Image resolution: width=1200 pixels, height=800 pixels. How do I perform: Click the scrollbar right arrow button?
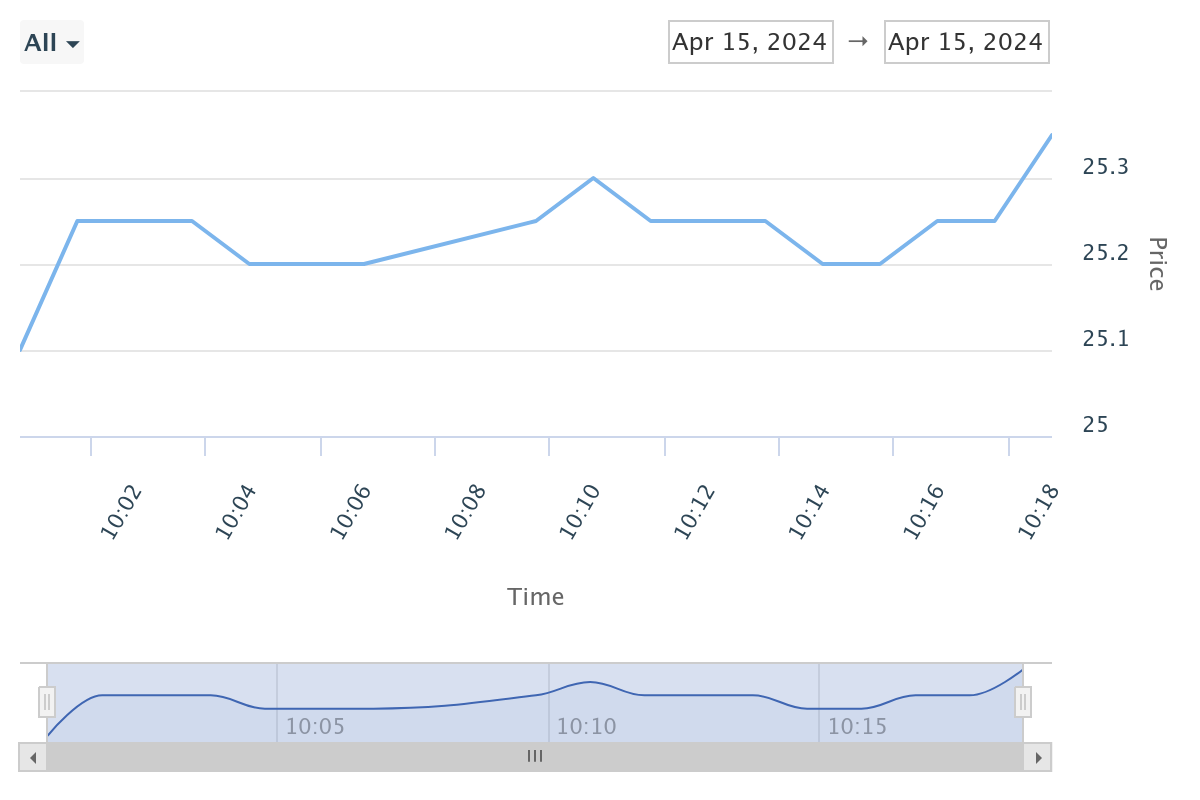(1038, 758)
